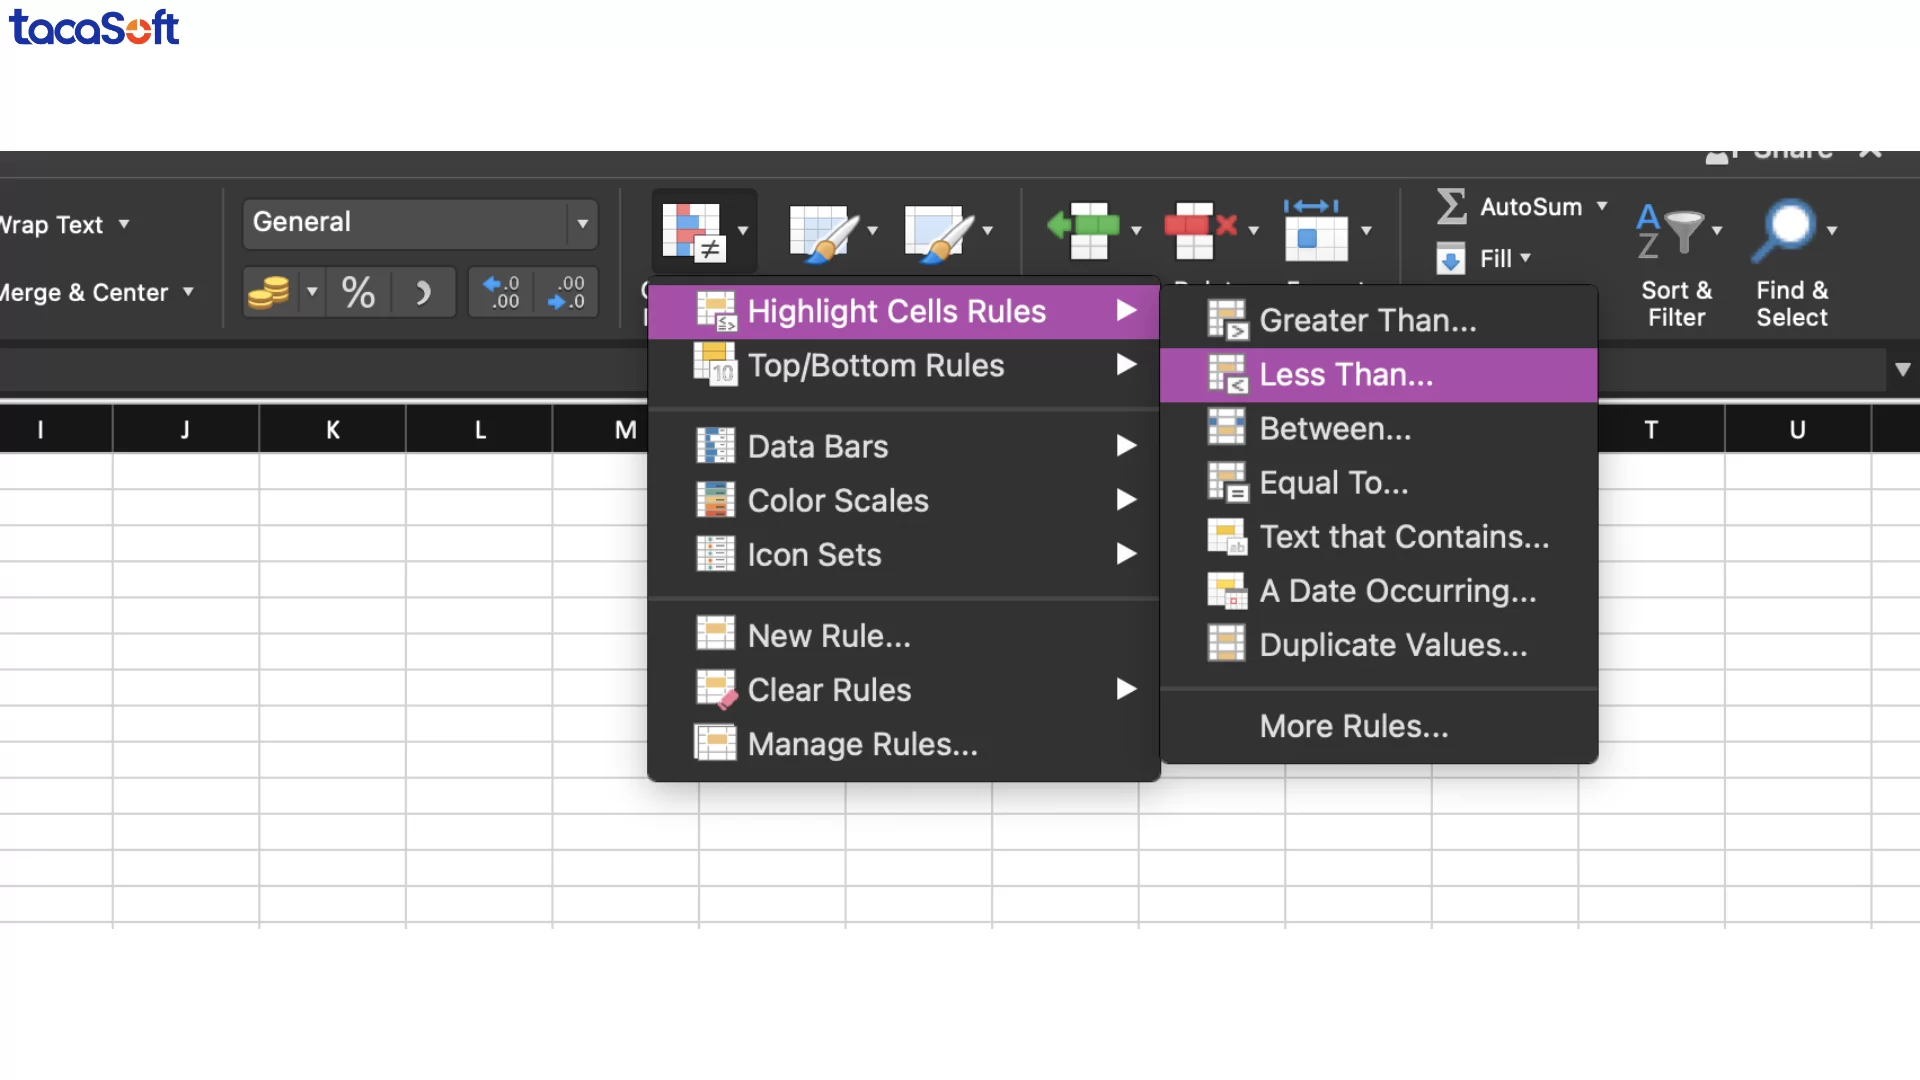Click the Decrease Decimal icon
This screenshot has width=1920, height=1080.
pos(566,292)
